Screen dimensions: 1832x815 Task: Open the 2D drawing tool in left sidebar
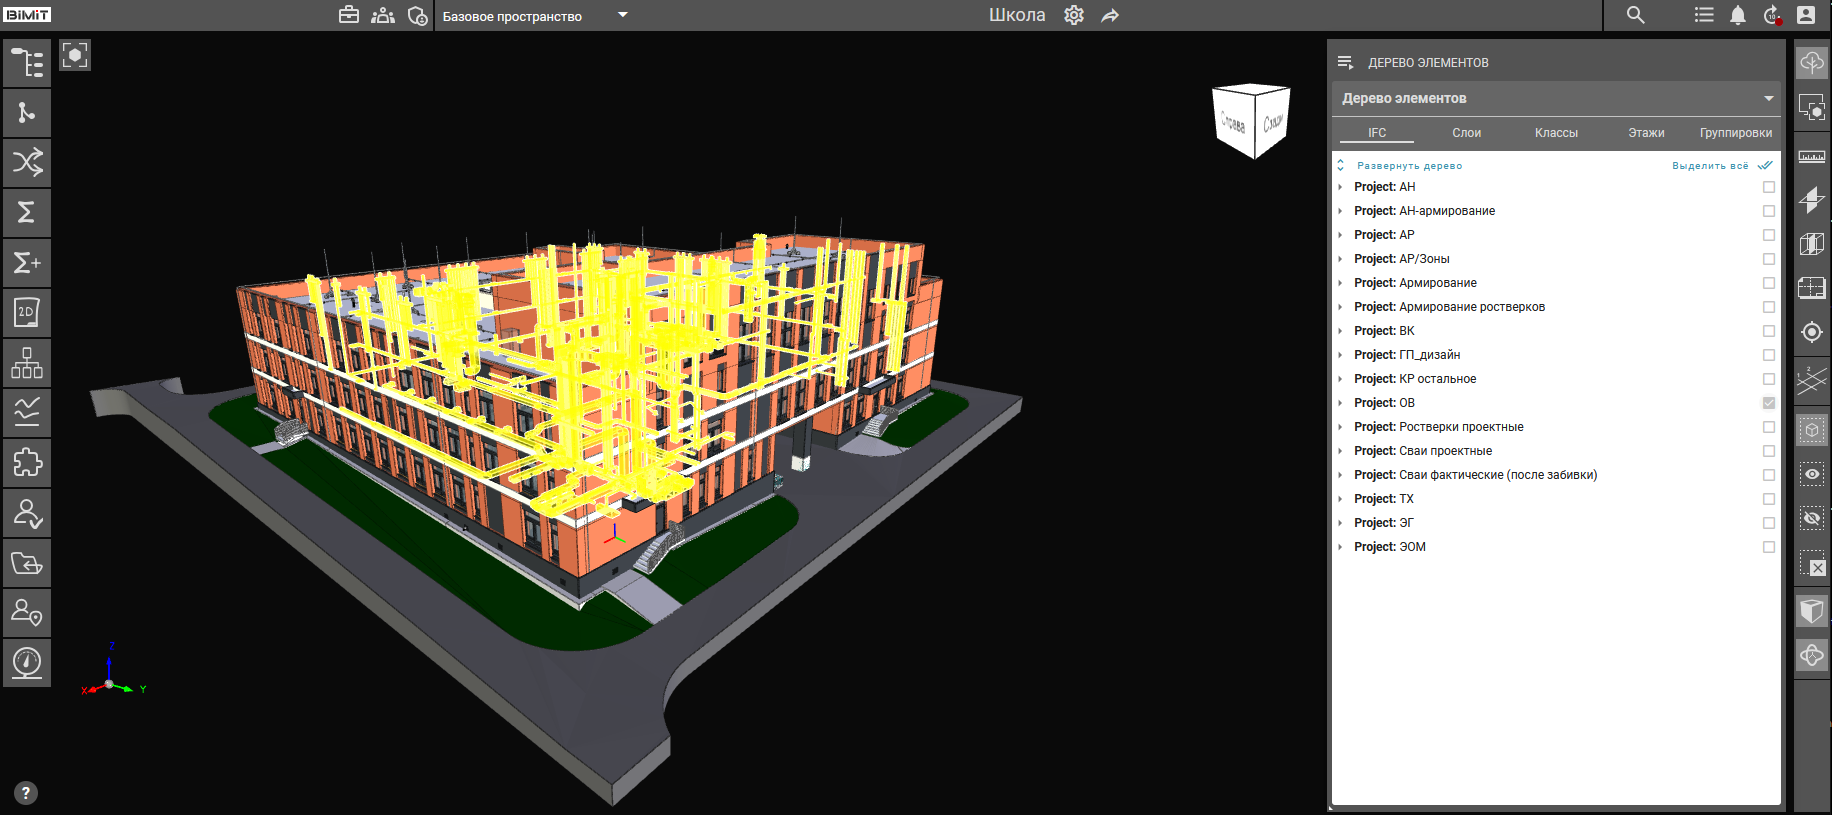27,313
